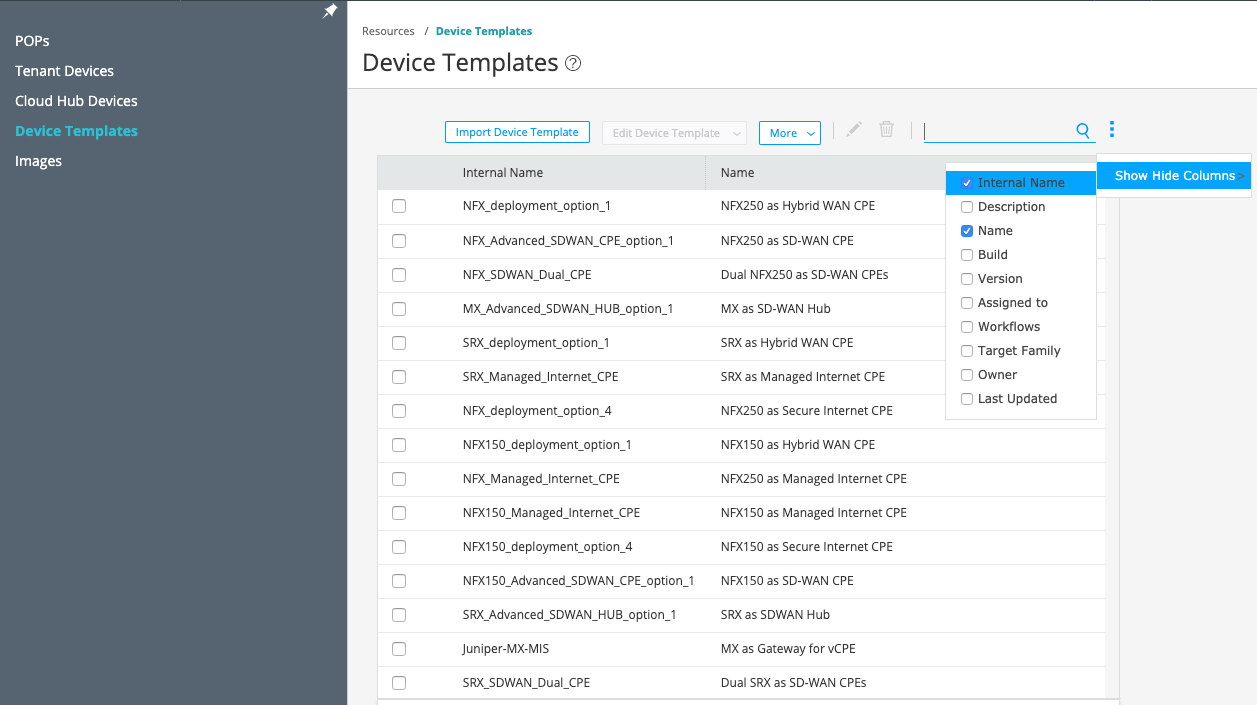Enable the Description column checkbox
1257x705 pixels.
(x=967, y=207)
